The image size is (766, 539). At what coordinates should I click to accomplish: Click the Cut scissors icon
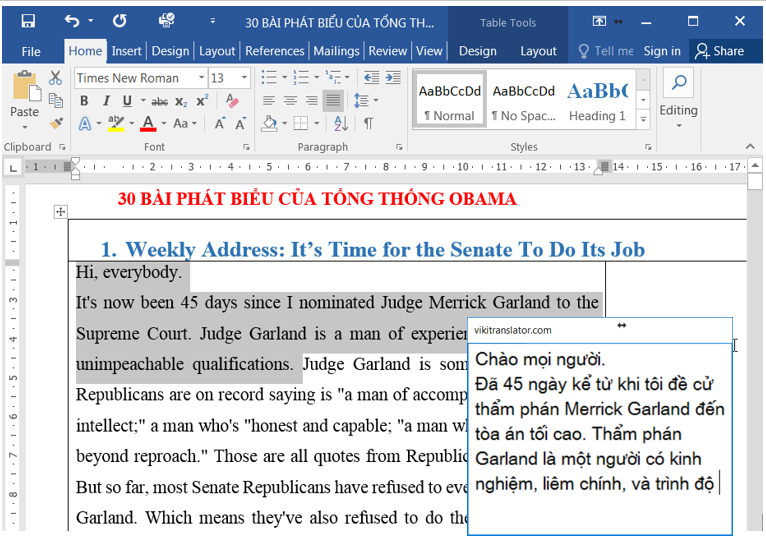pyautogui.click(x=56, y=78)
